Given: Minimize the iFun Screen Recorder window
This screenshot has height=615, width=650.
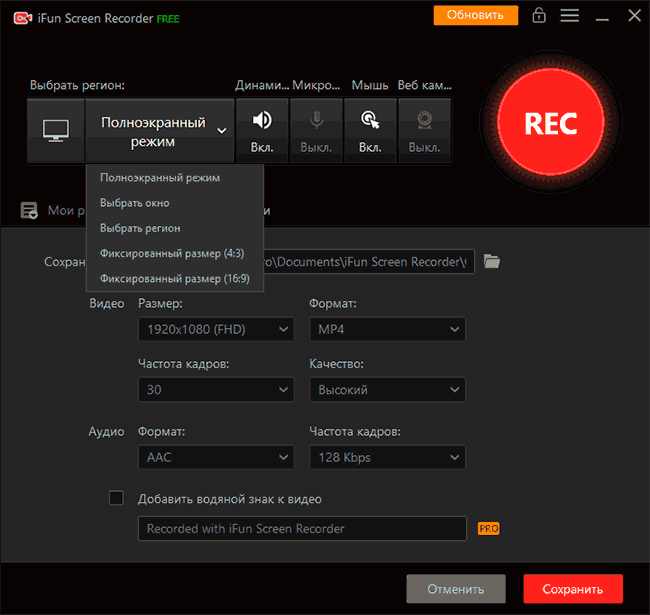Looking at the screenshot, I should click(602, 19).
